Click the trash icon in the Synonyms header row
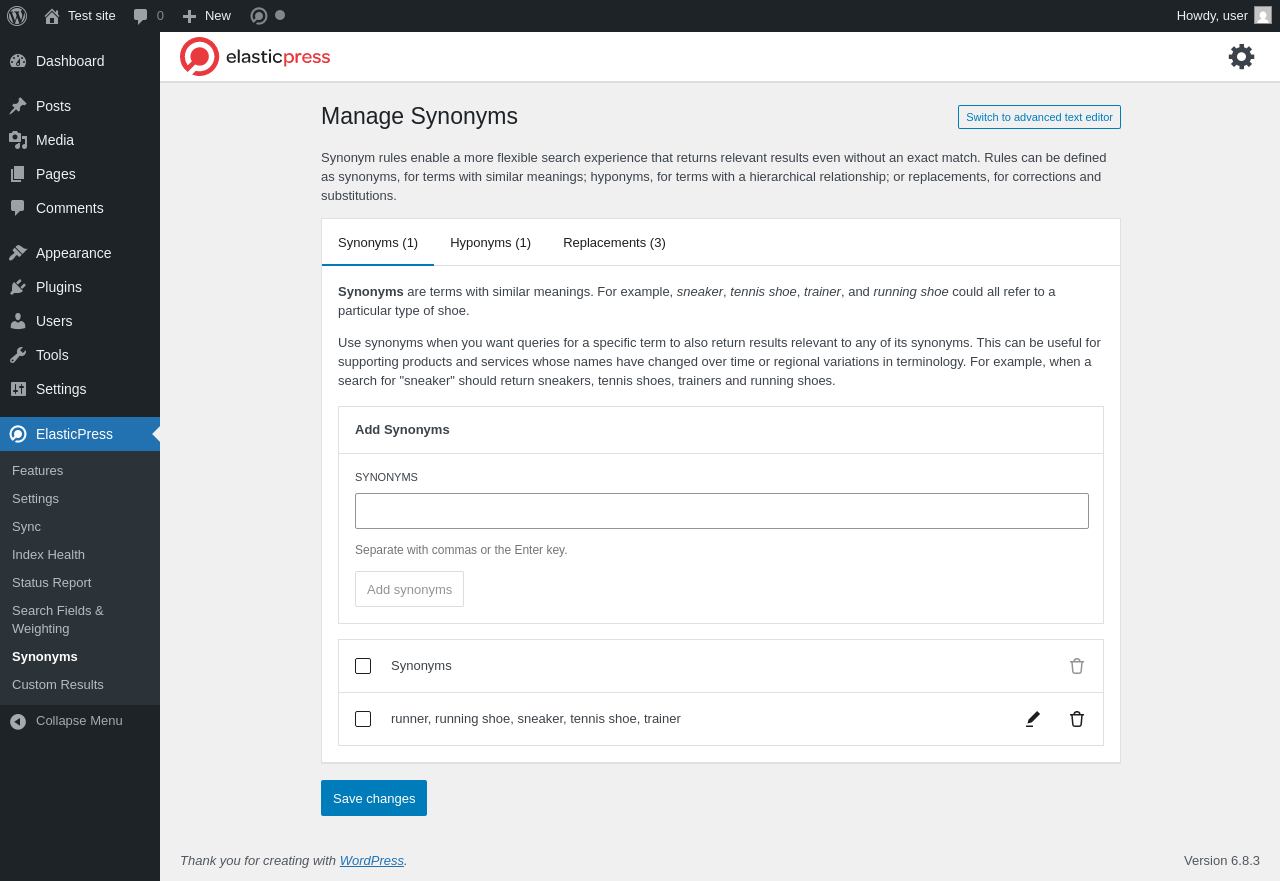Viewport: 1280px width, 881px height. click(x=1077, y=666)
